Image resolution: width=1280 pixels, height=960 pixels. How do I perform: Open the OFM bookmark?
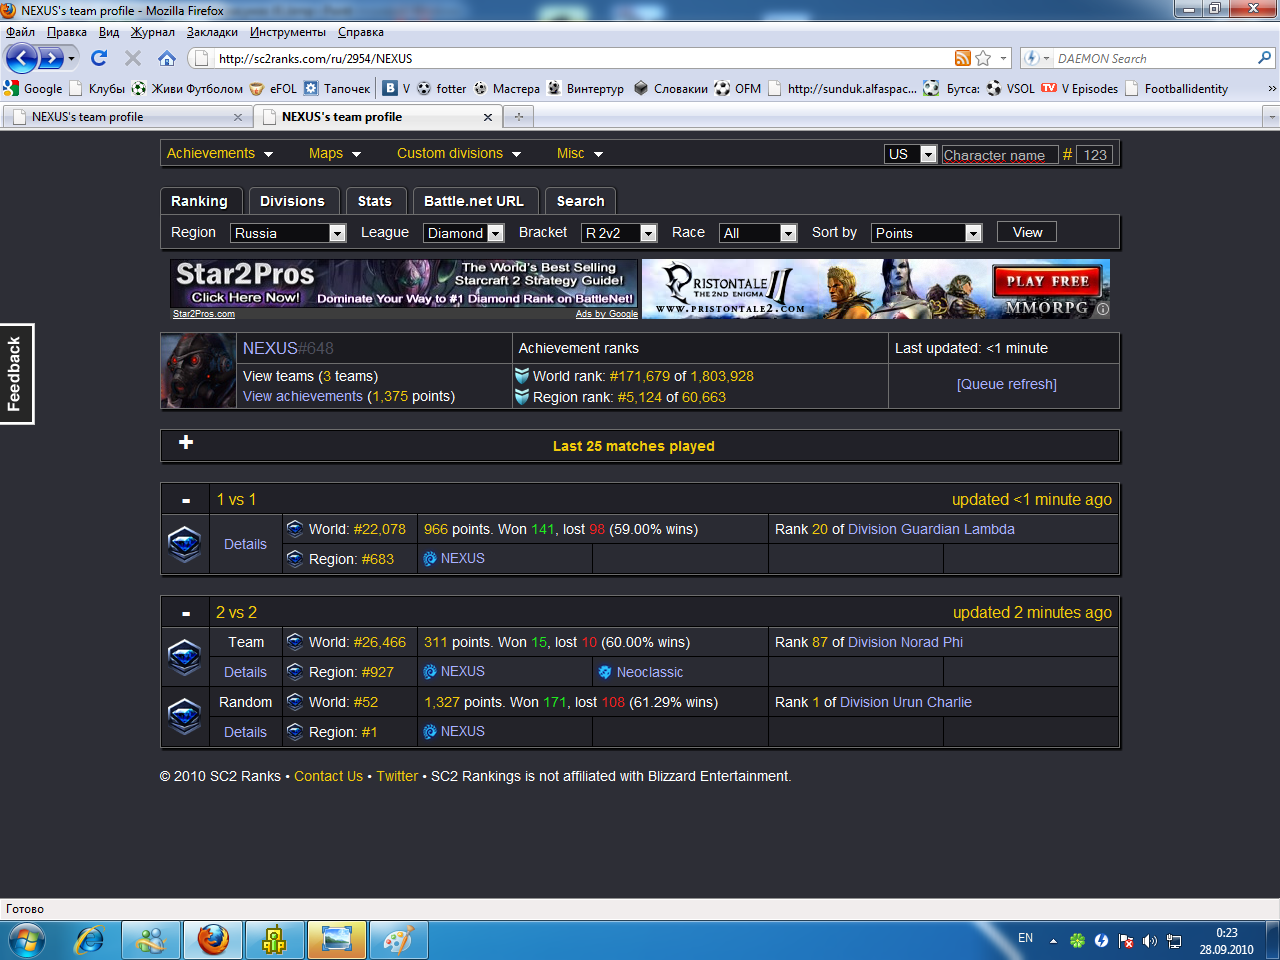738,88
